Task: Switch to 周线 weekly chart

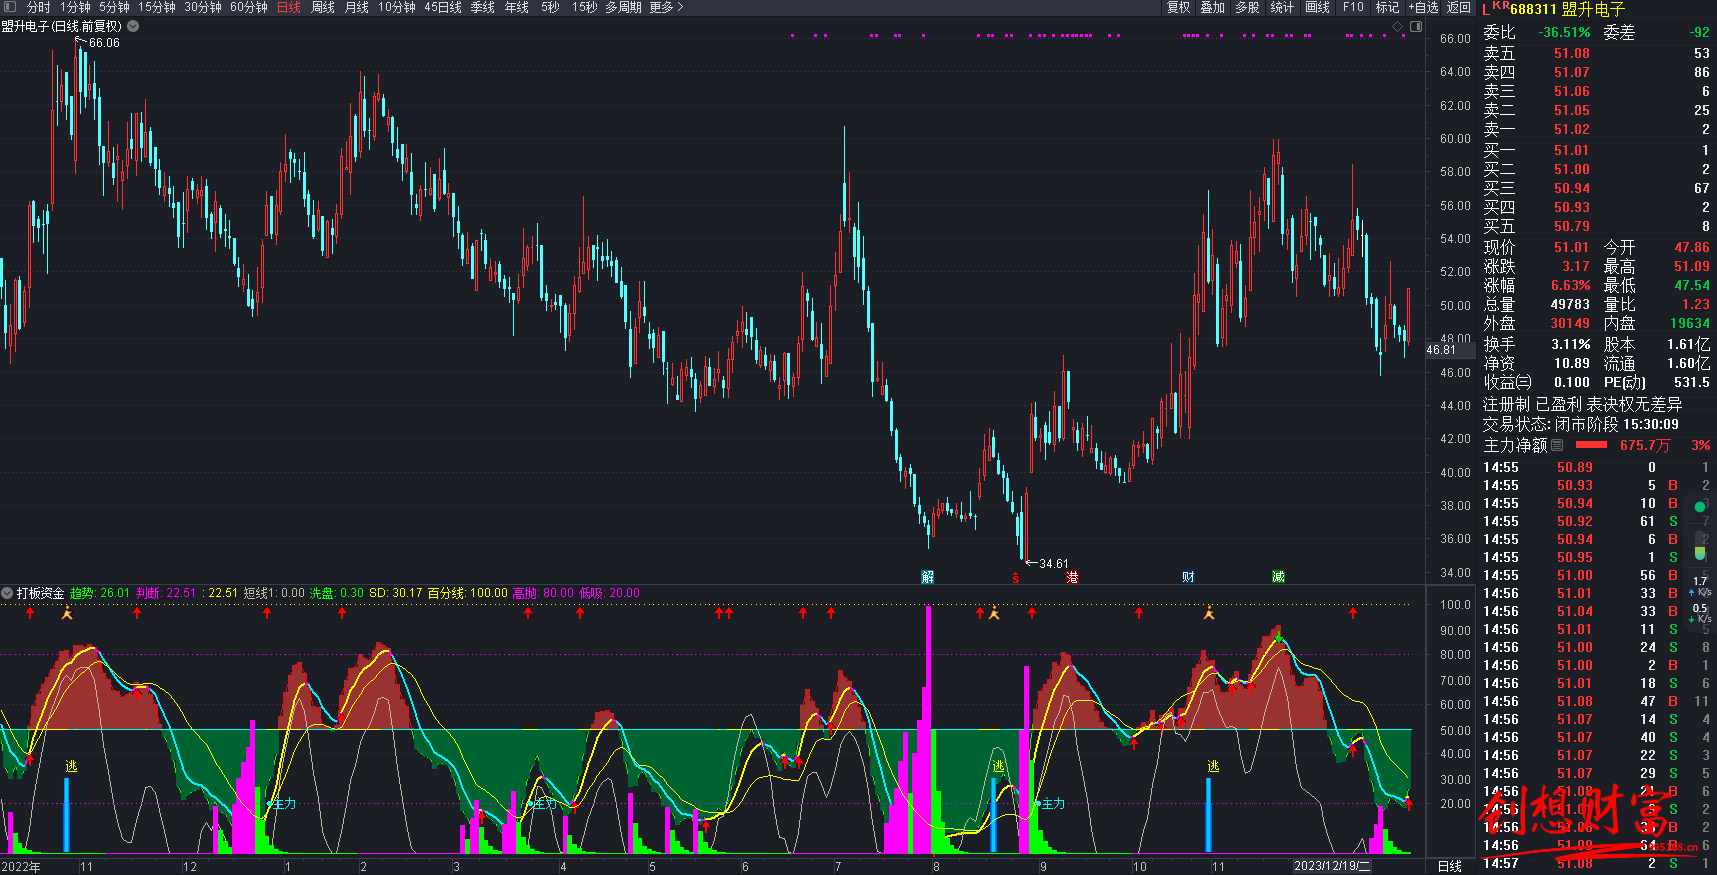Action: click(323, 7)
